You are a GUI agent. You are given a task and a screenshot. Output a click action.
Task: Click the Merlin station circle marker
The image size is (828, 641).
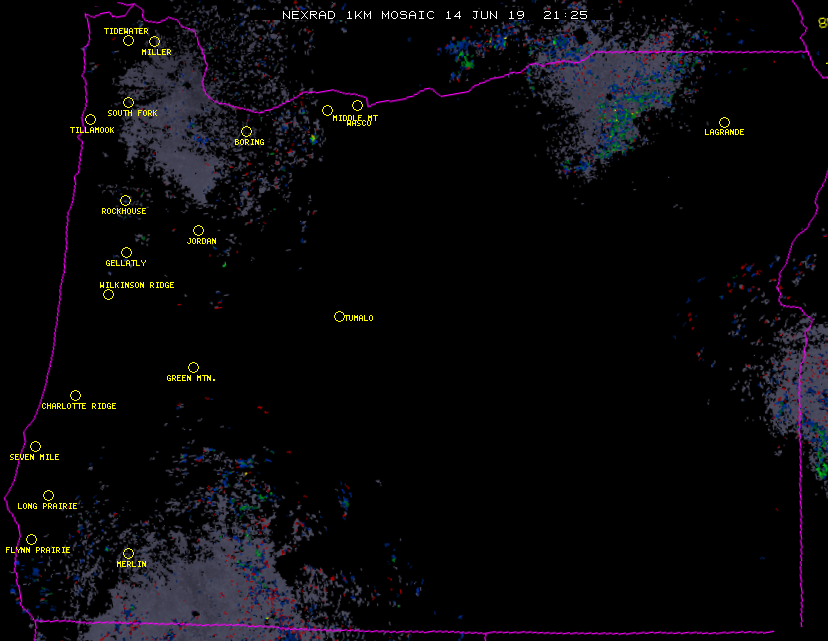(128, 553)
